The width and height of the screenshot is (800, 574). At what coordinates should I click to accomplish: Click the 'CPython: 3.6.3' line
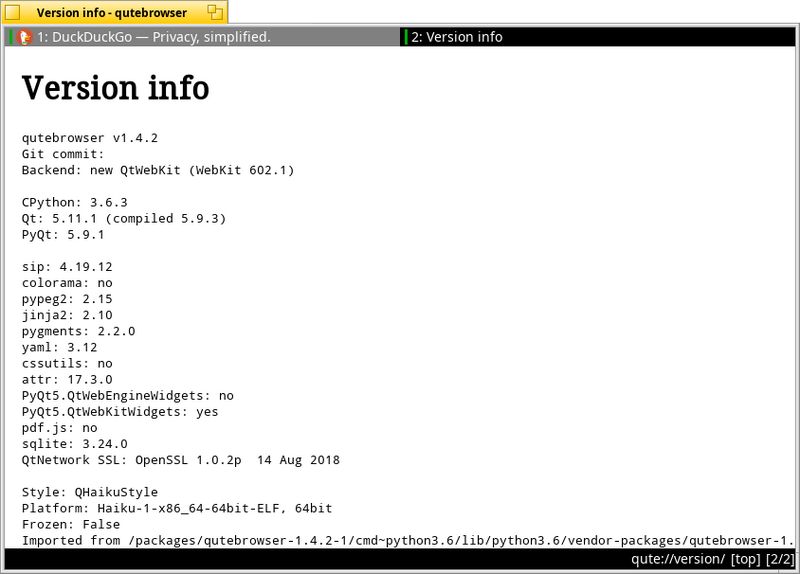pos(74,202)
